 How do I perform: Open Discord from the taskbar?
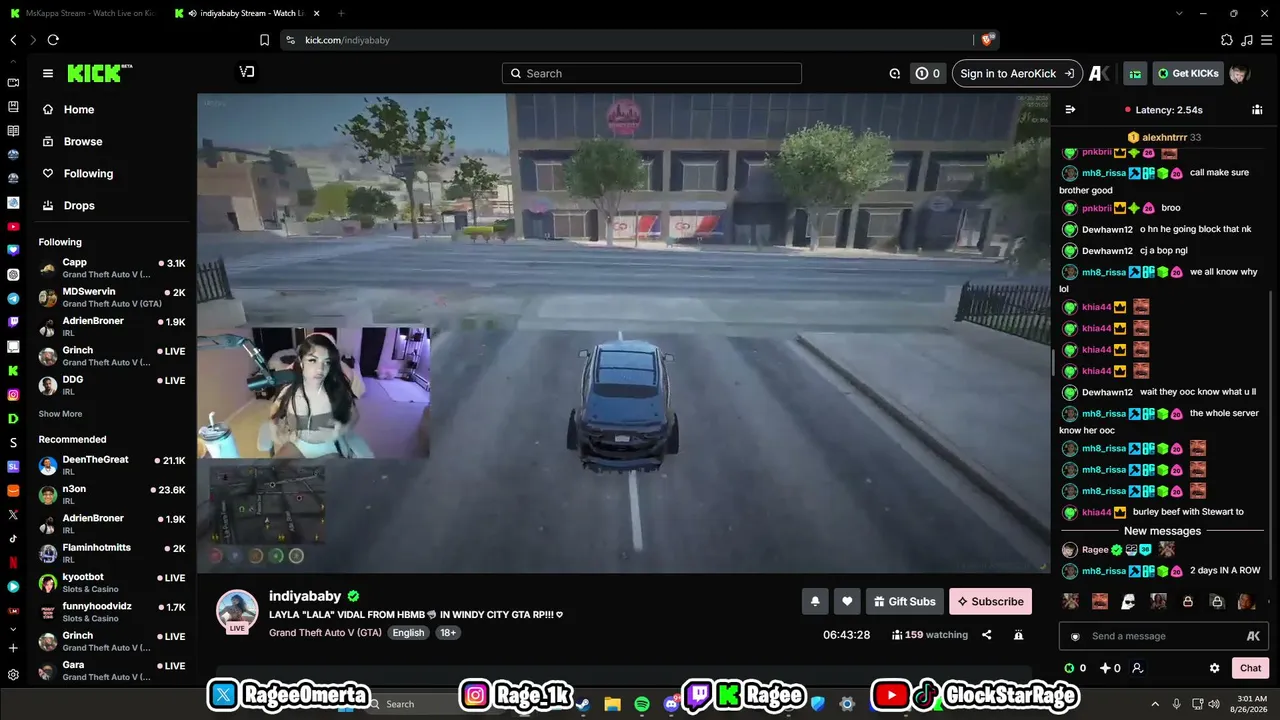coord(671,704)
